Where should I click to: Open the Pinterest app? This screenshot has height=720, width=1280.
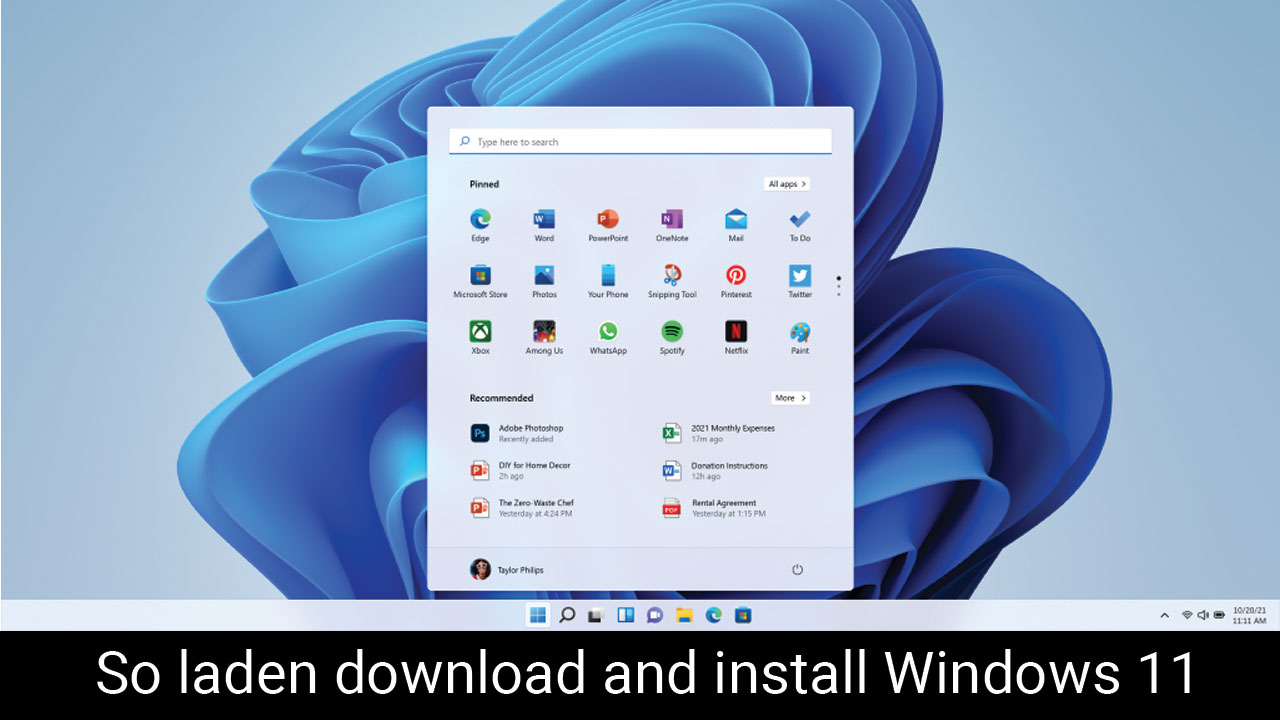736,281
